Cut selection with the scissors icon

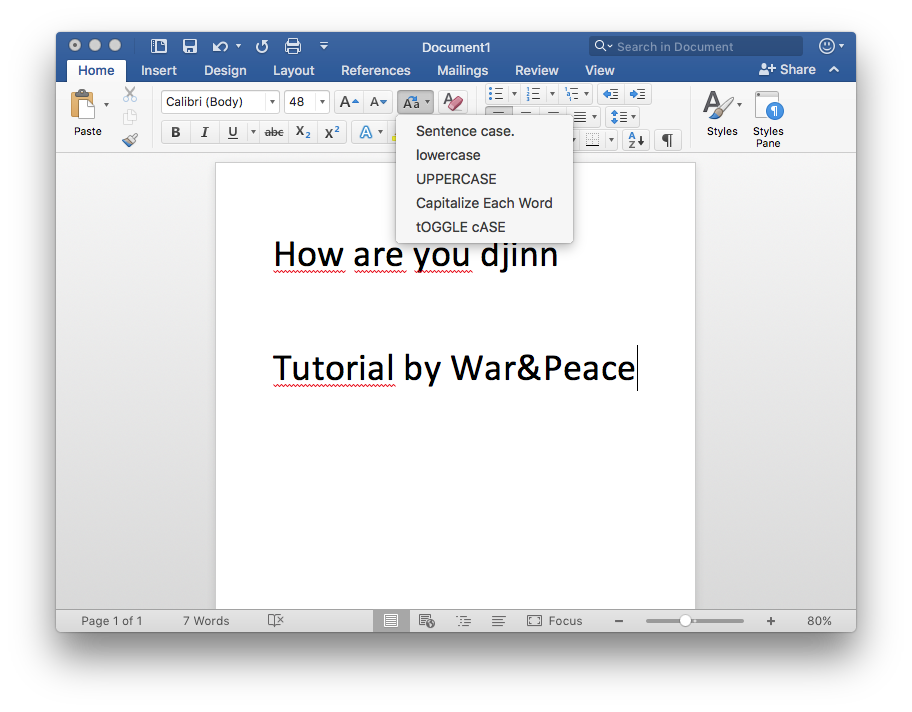point(130,94)
